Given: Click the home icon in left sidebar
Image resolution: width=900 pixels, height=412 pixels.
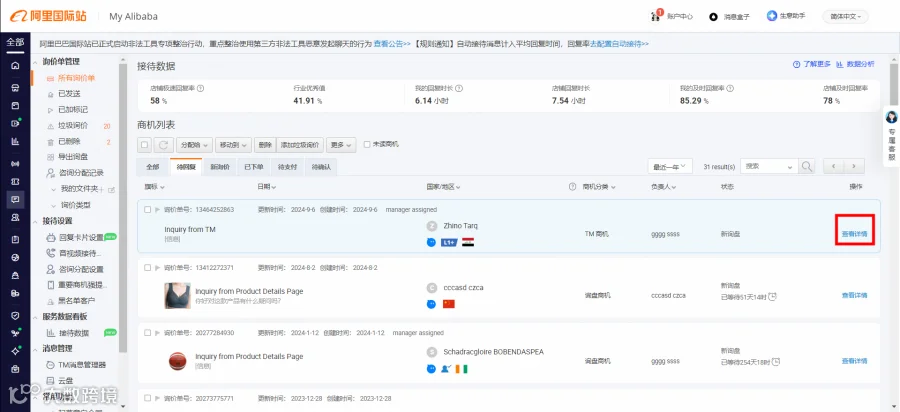Looking at the screenshot, I should point(15,65).
